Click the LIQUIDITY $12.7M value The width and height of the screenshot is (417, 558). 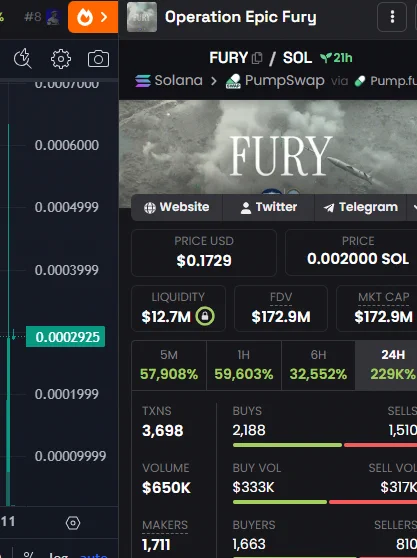click(x=166, y=317)
